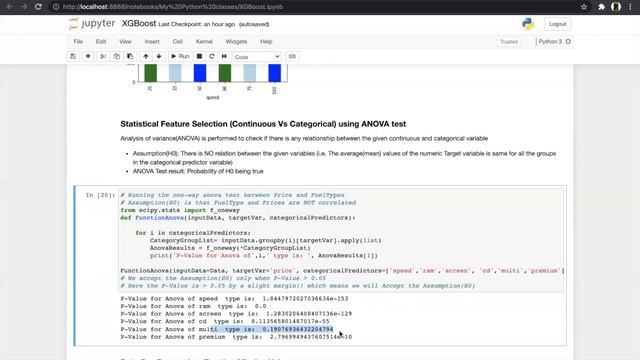Click the P-Value for ram output line
640x360 pixels.
coord(193,306)
